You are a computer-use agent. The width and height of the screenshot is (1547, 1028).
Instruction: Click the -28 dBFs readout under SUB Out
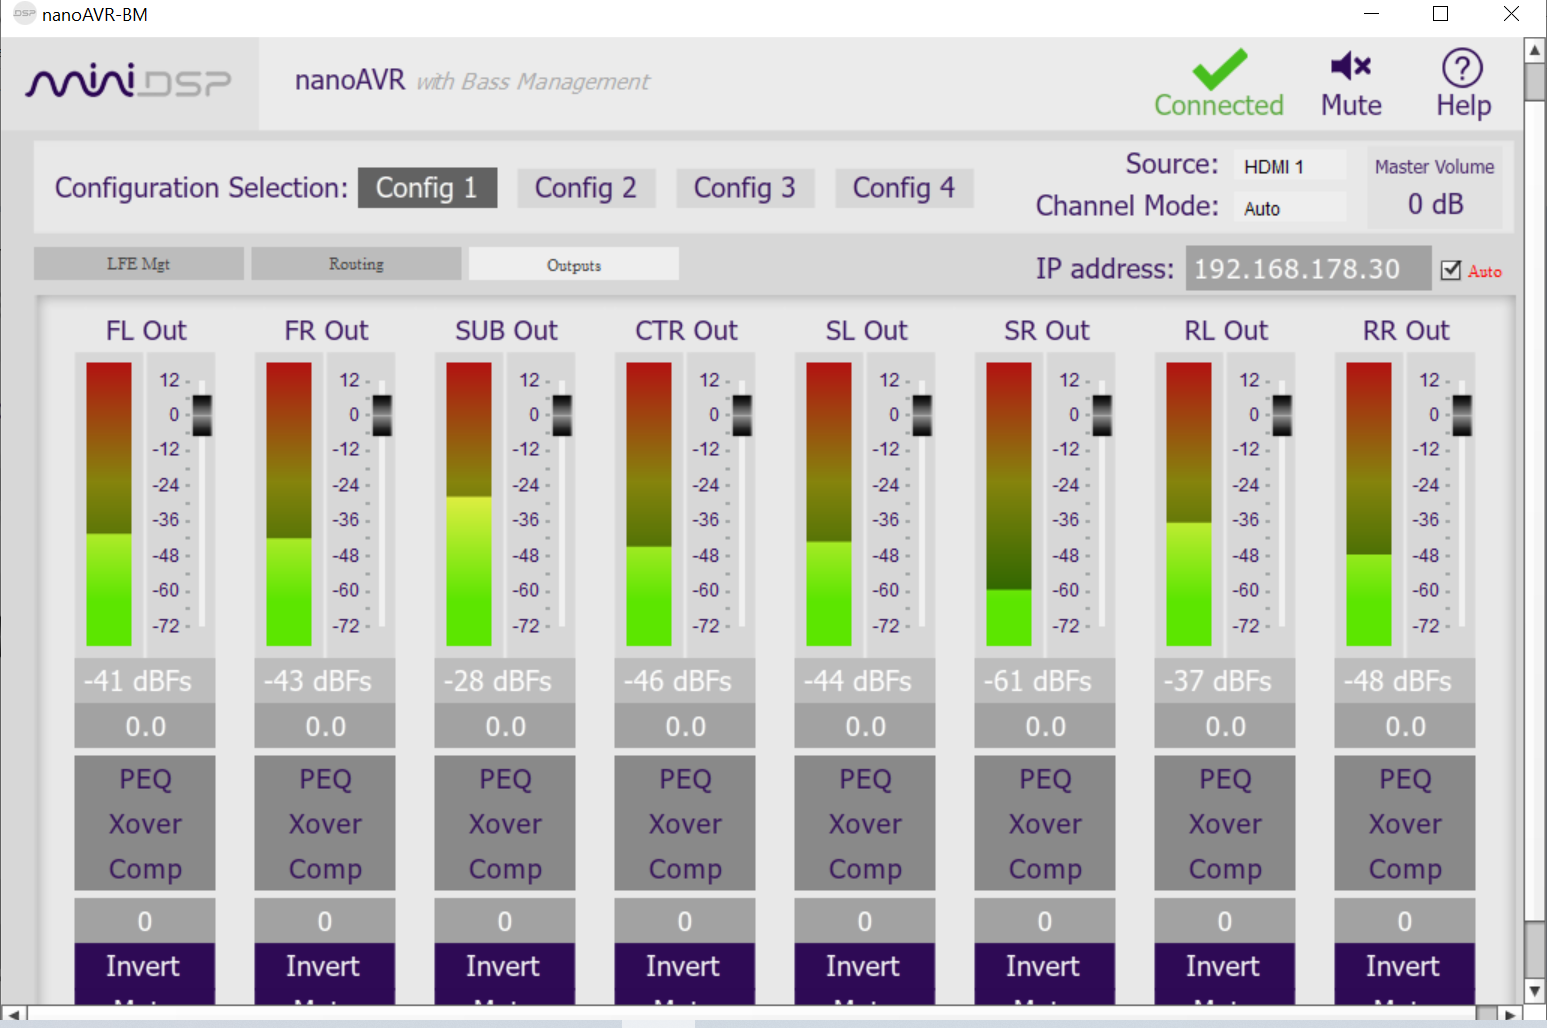point(505,681)
